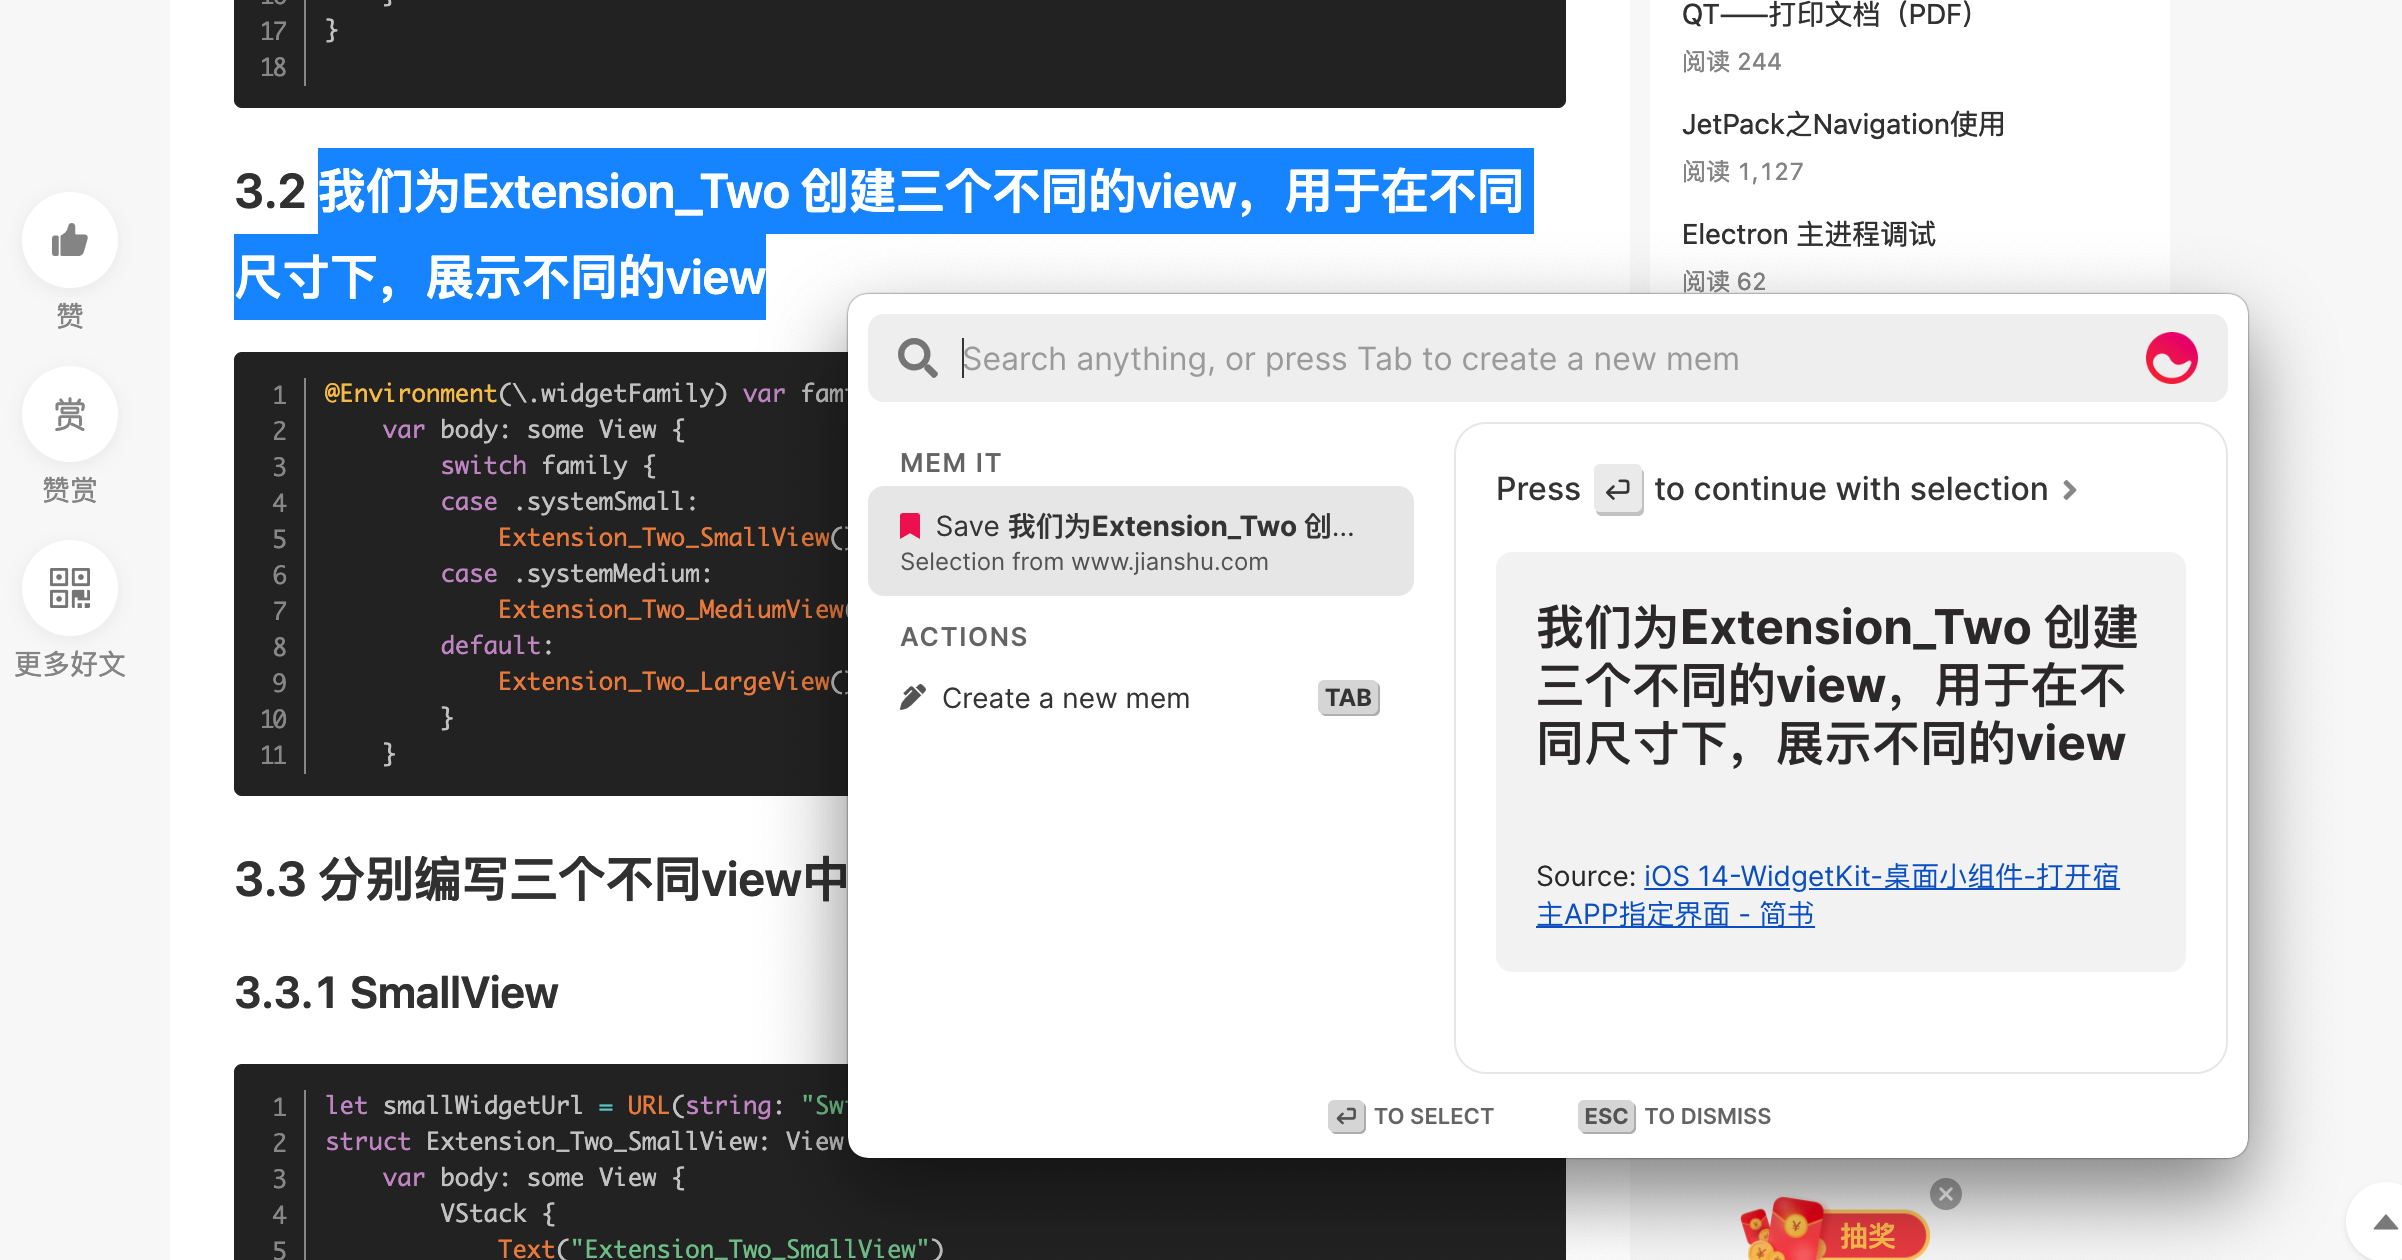Click the 赏 reward icon
Viewport: 2402px width, 1260px height.
tap(69, 414)
